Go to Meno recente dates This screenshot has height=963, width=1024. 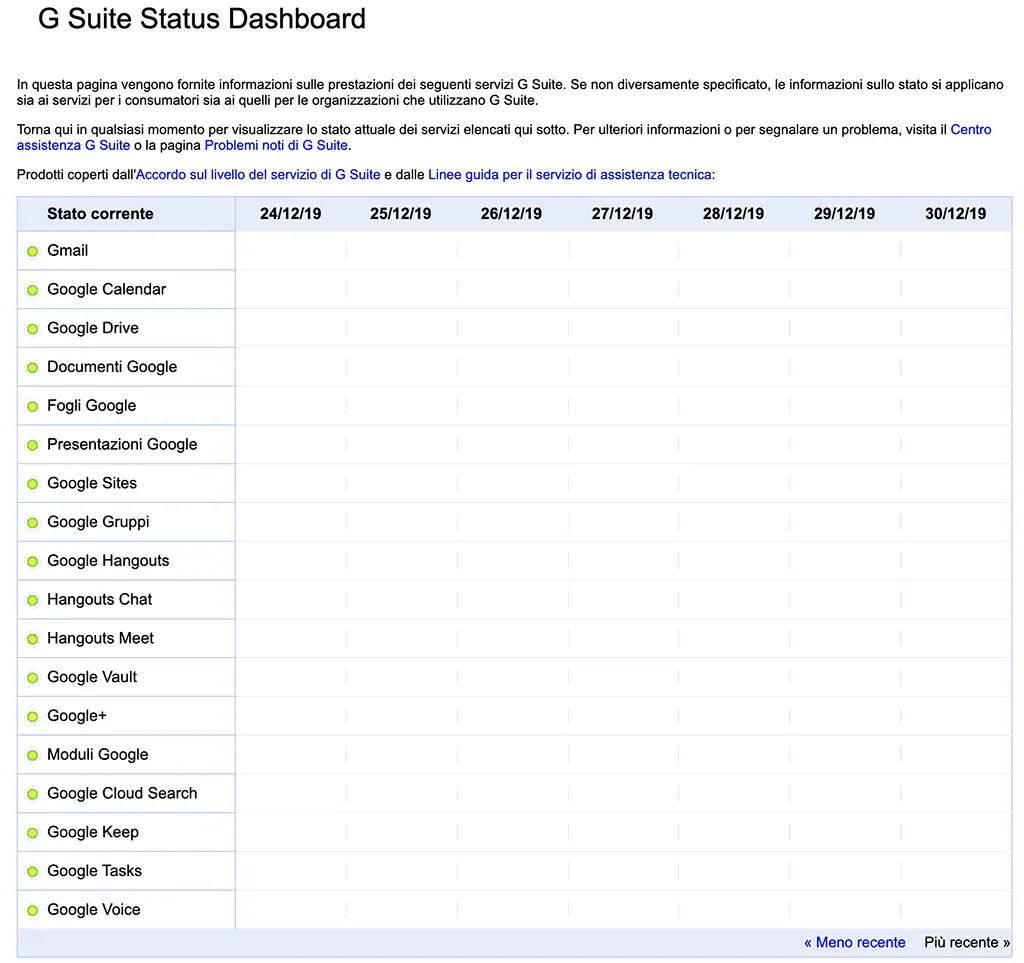point(854,942)
